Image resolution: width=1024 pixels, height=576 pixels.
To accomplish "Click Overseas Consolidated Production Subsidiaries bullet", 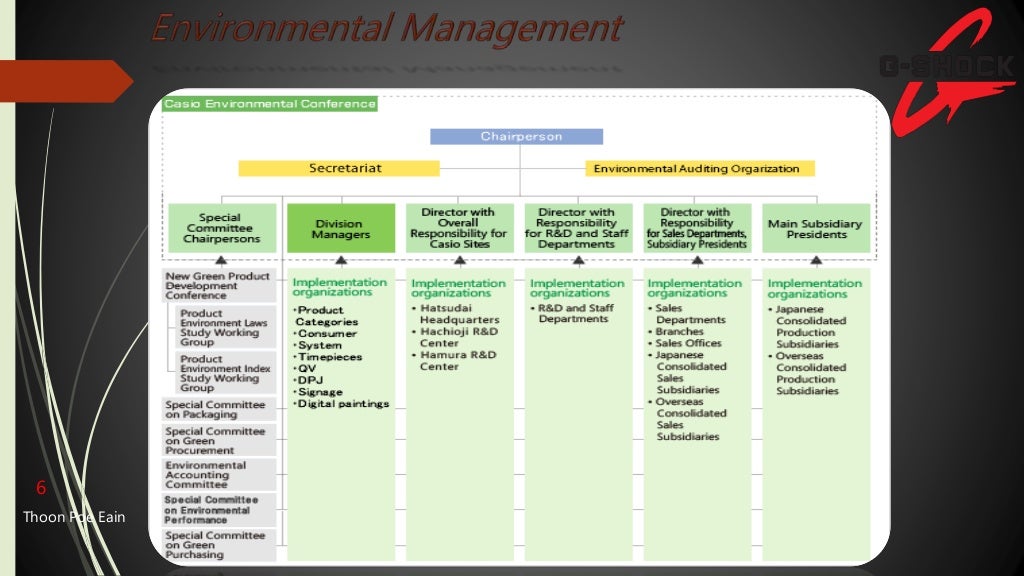I will click(807, 373).
